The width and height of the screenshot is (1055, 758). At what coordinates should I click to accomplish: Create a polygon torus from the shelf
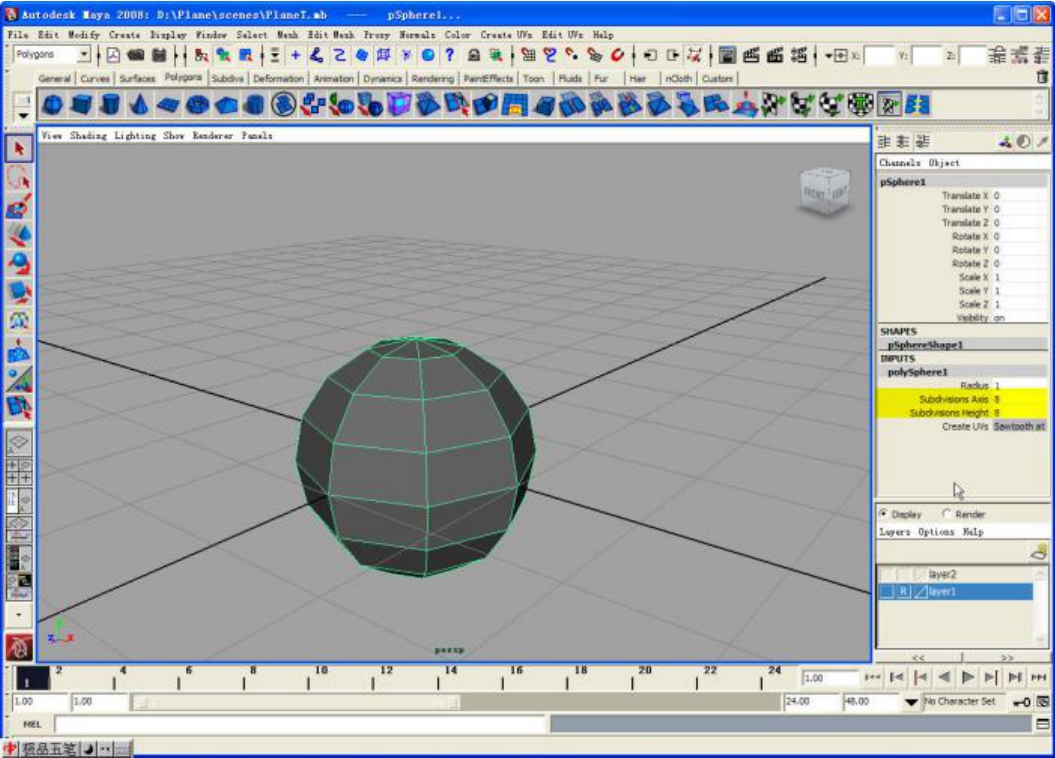pyautogui.click(x=197, y=105)
